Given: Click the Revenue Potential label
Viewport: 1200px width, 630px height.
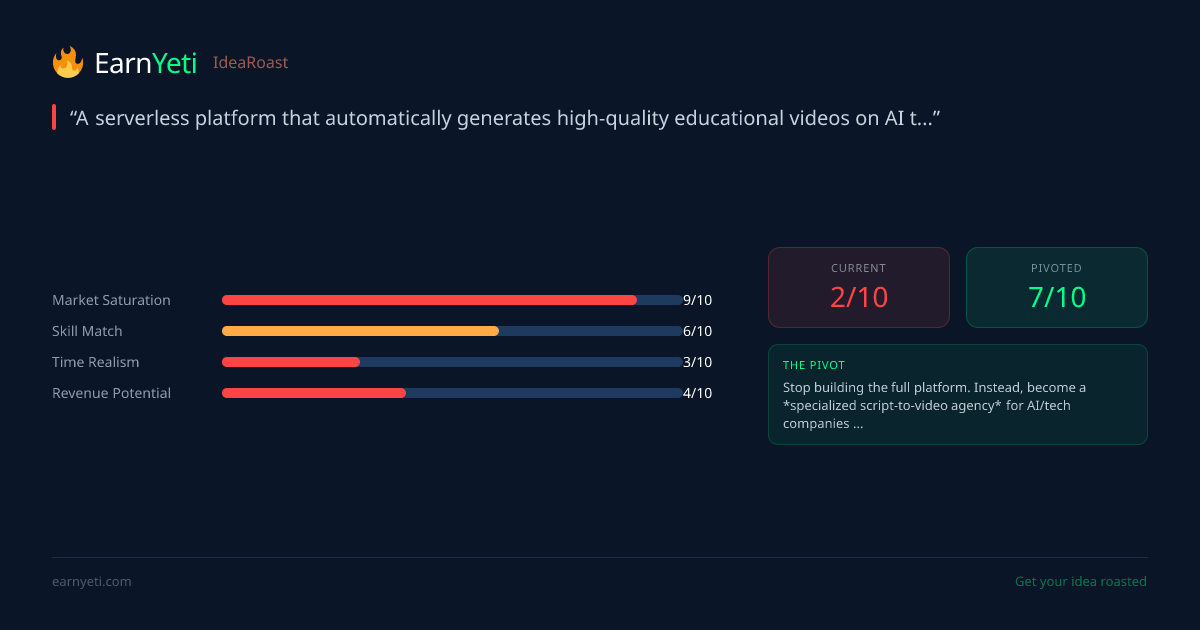Looking at the screenshot, I should (x=111, y=393).
